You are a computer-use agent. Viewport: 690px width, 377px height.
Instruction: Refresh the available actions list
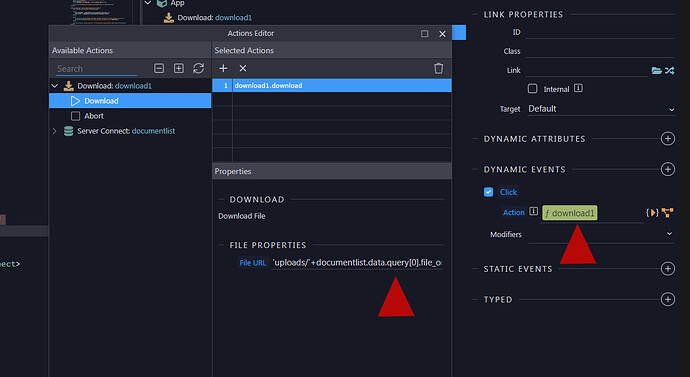198,68
